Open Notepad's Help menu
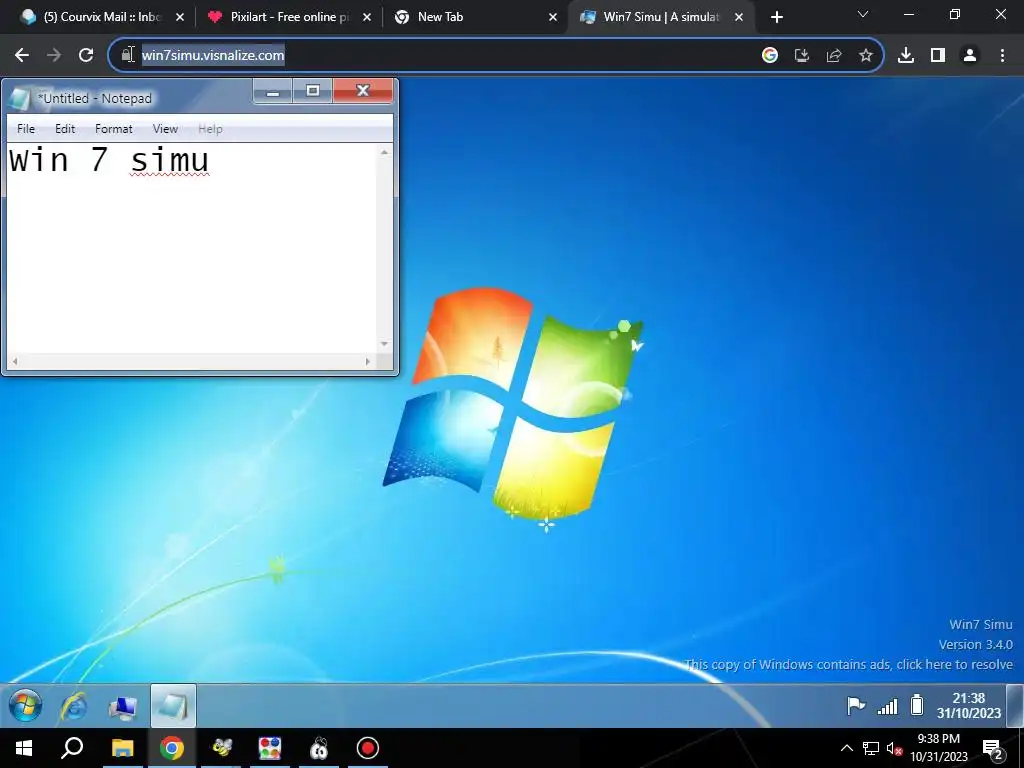The image size is (1024, 768). pos(210,129)
